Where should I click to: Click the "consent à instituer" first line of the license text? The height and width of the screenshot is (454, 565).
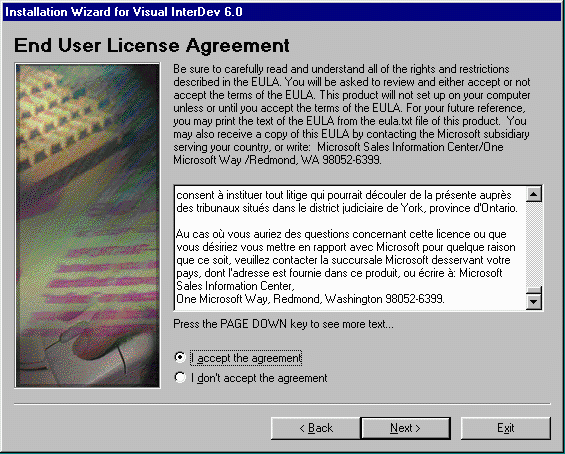344,195
